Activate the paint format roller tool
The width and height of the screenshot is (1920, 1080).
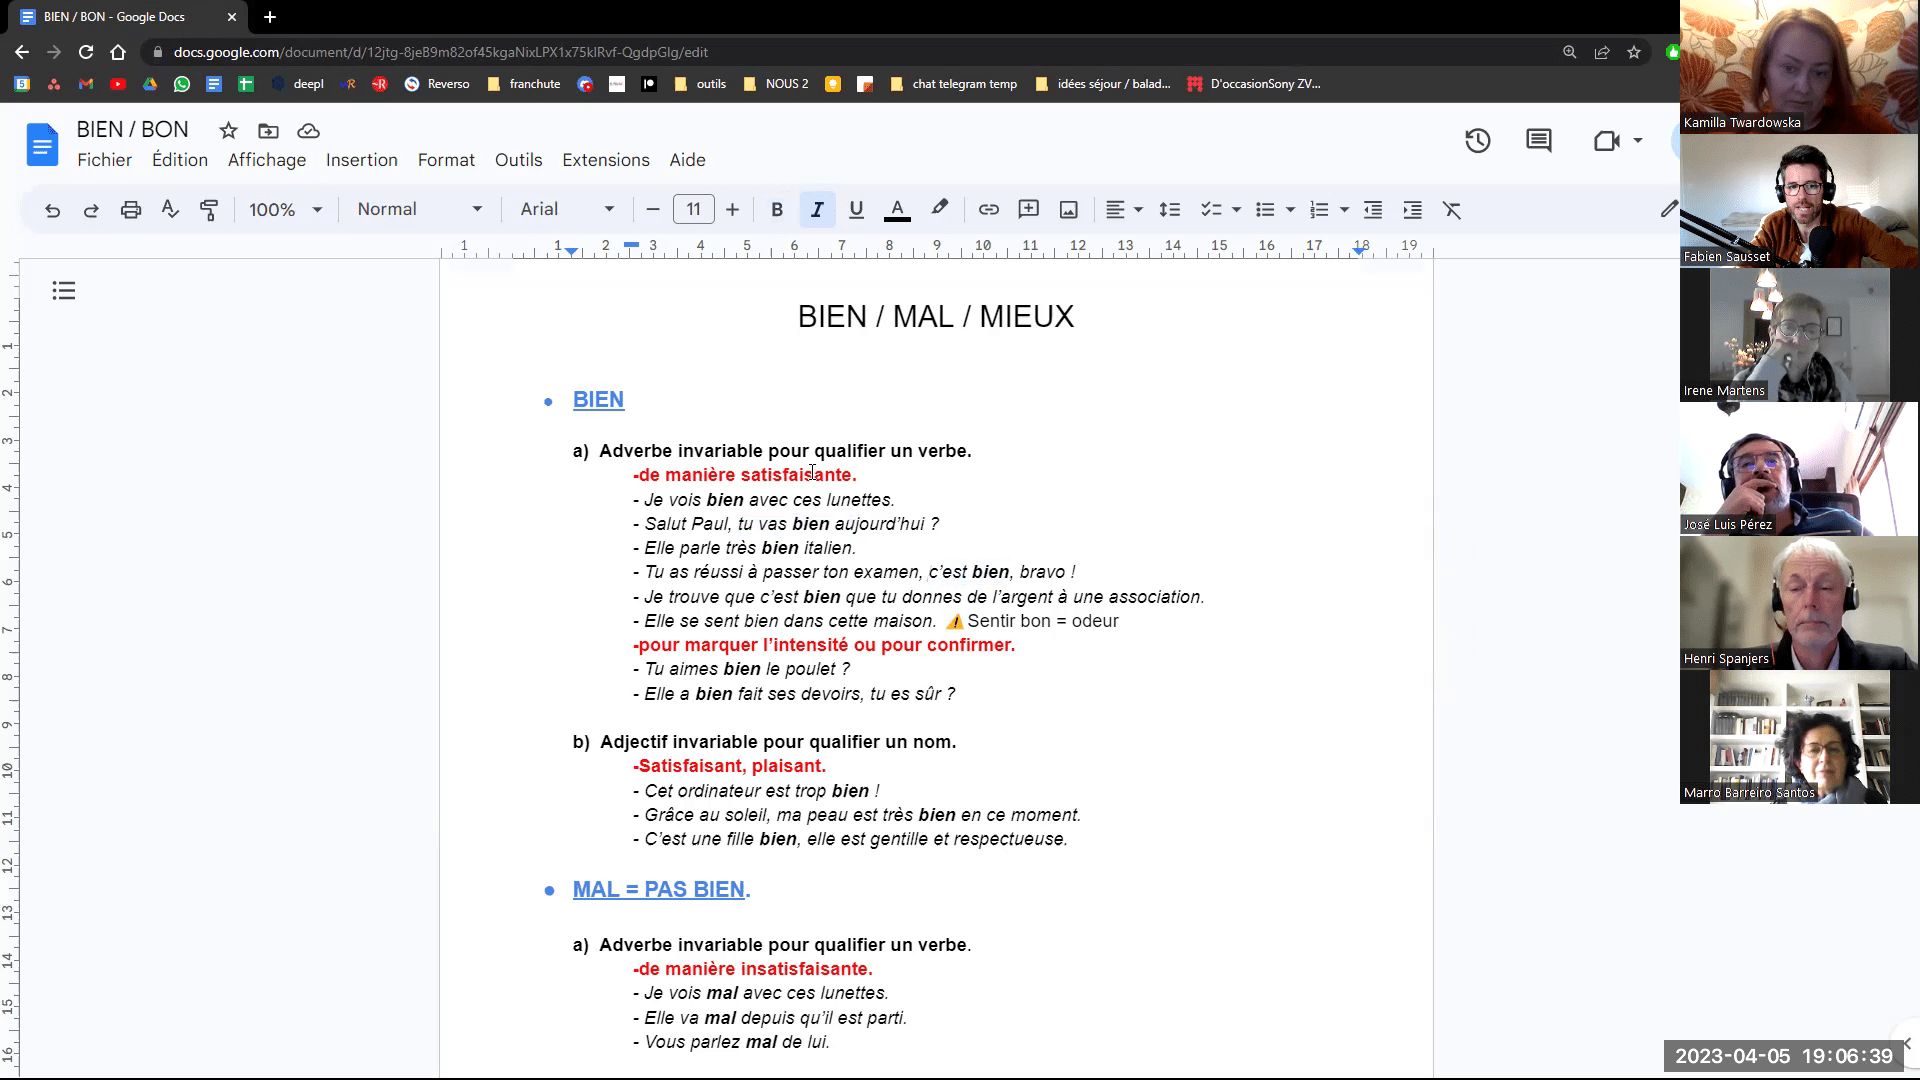click(209, 210)
